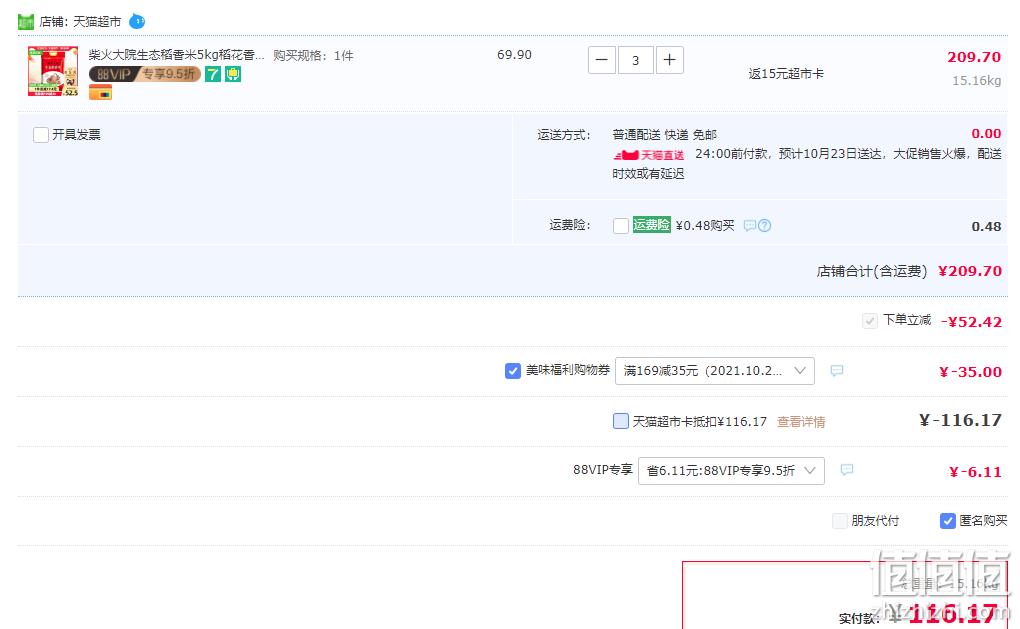
Task: Click the 返15元超市卡 promotion text
Action: tap(786, 74)
